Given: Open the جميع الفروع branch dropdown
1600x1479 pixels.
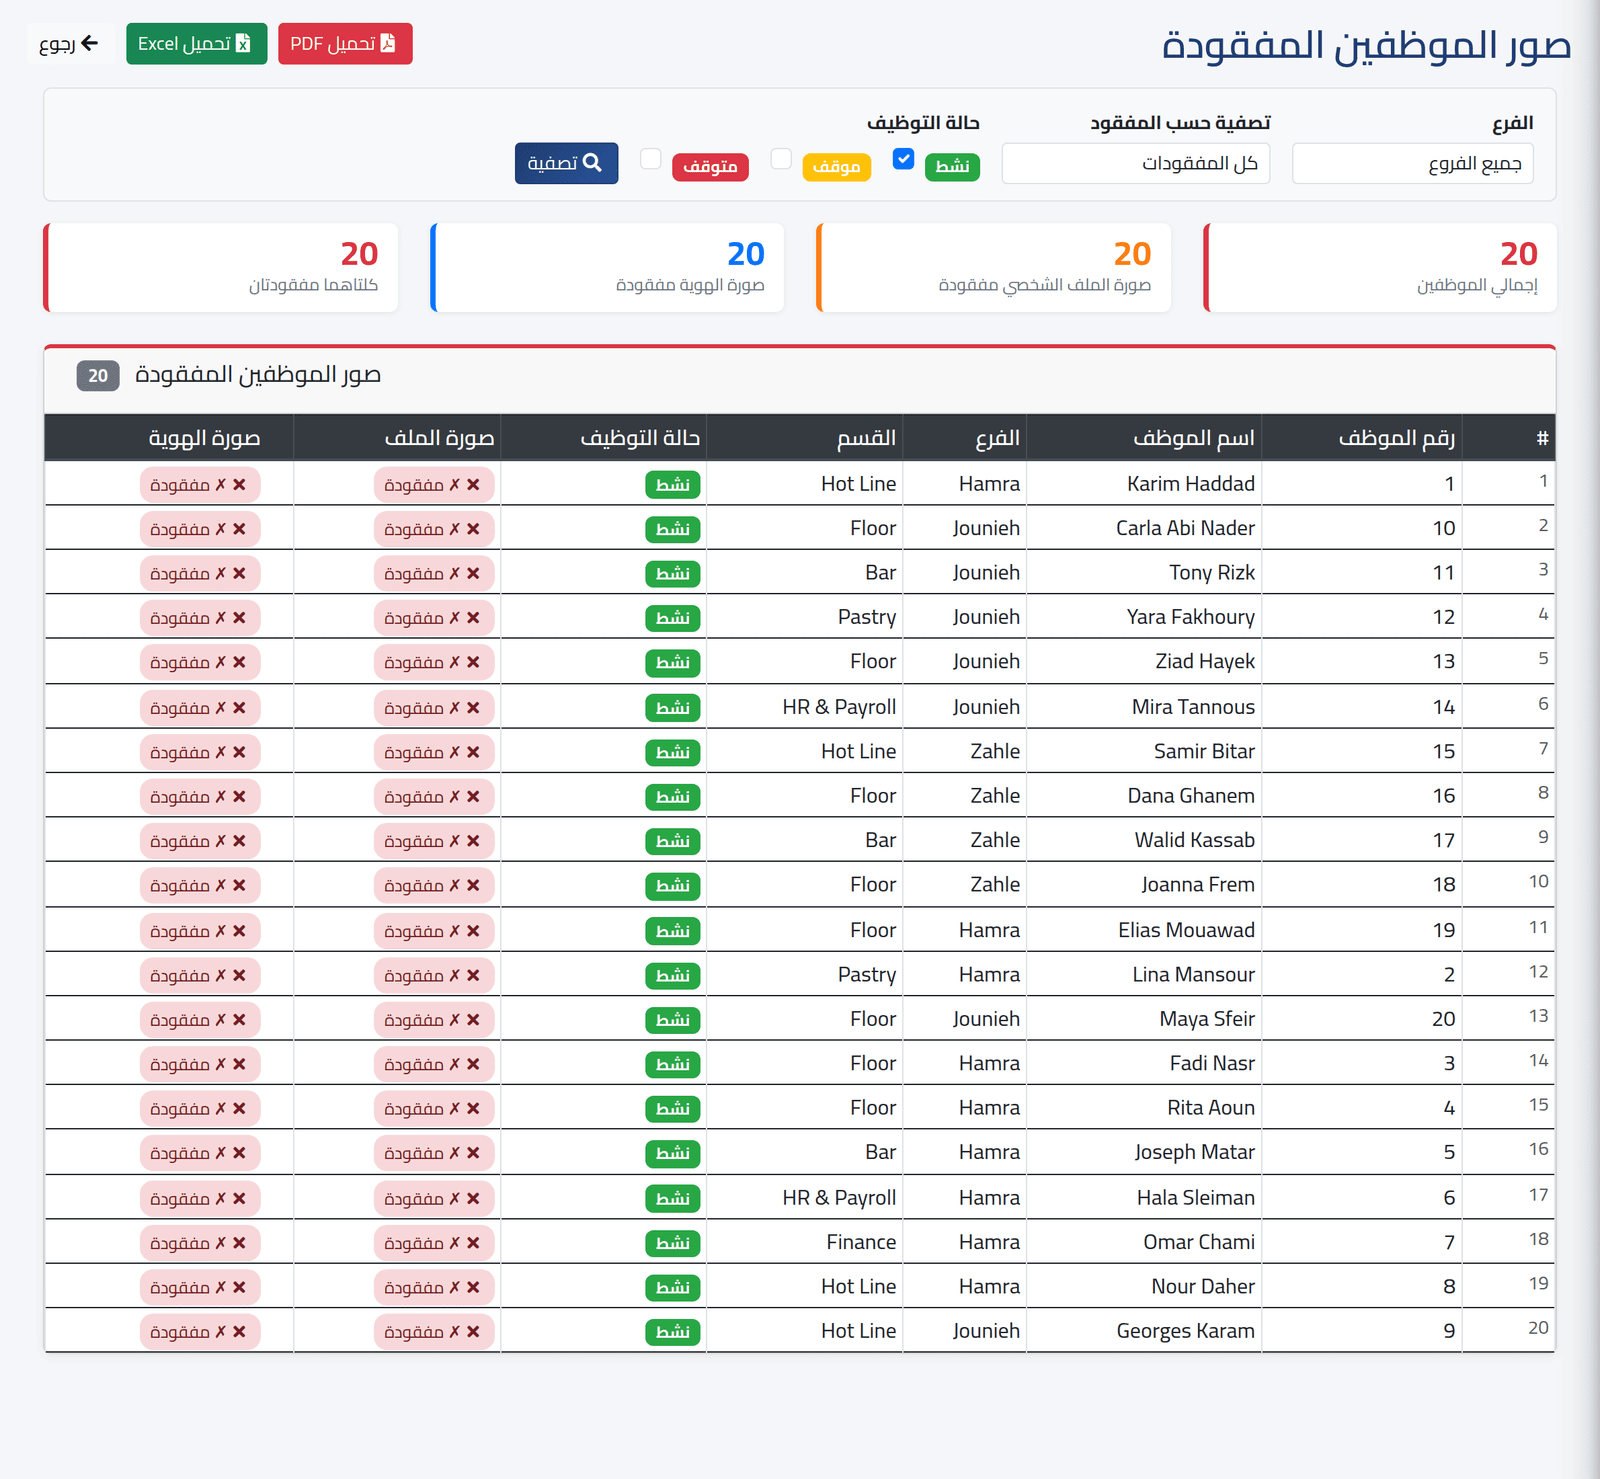Looking at the screenshot, I should 1412,164.
